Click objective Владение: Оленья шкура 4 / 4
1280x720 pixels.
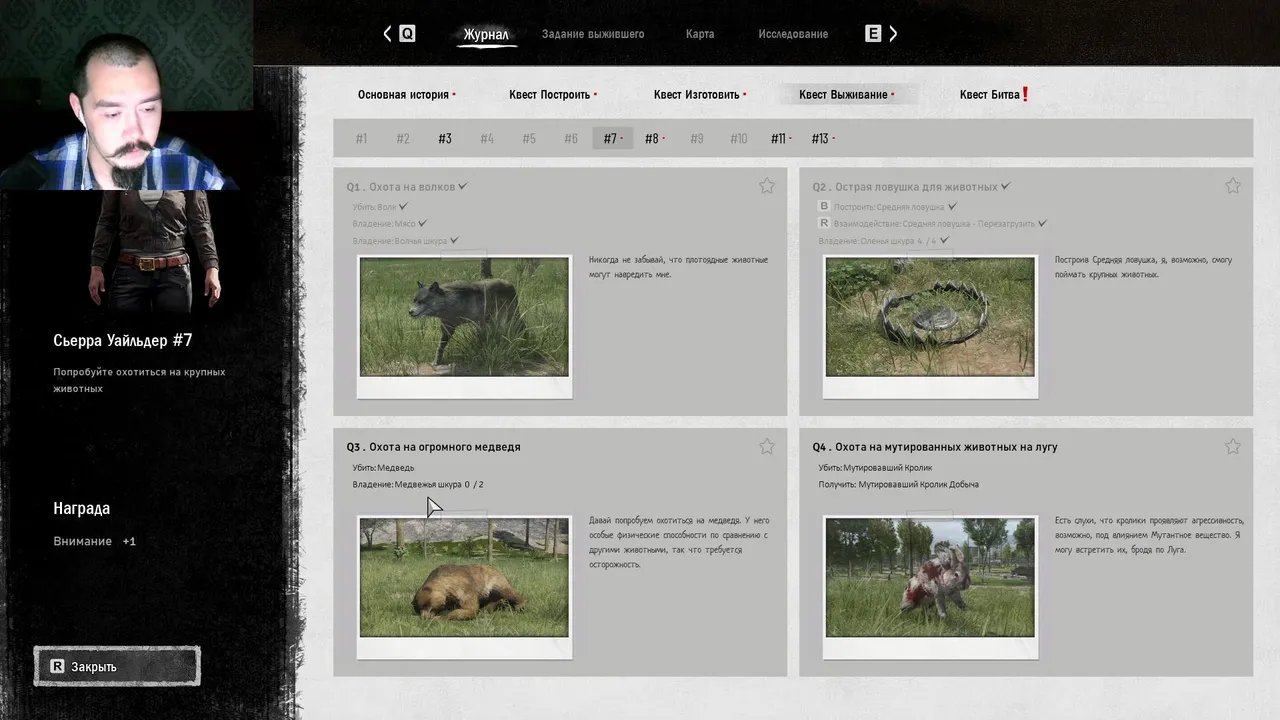click(x=877, y=241)
